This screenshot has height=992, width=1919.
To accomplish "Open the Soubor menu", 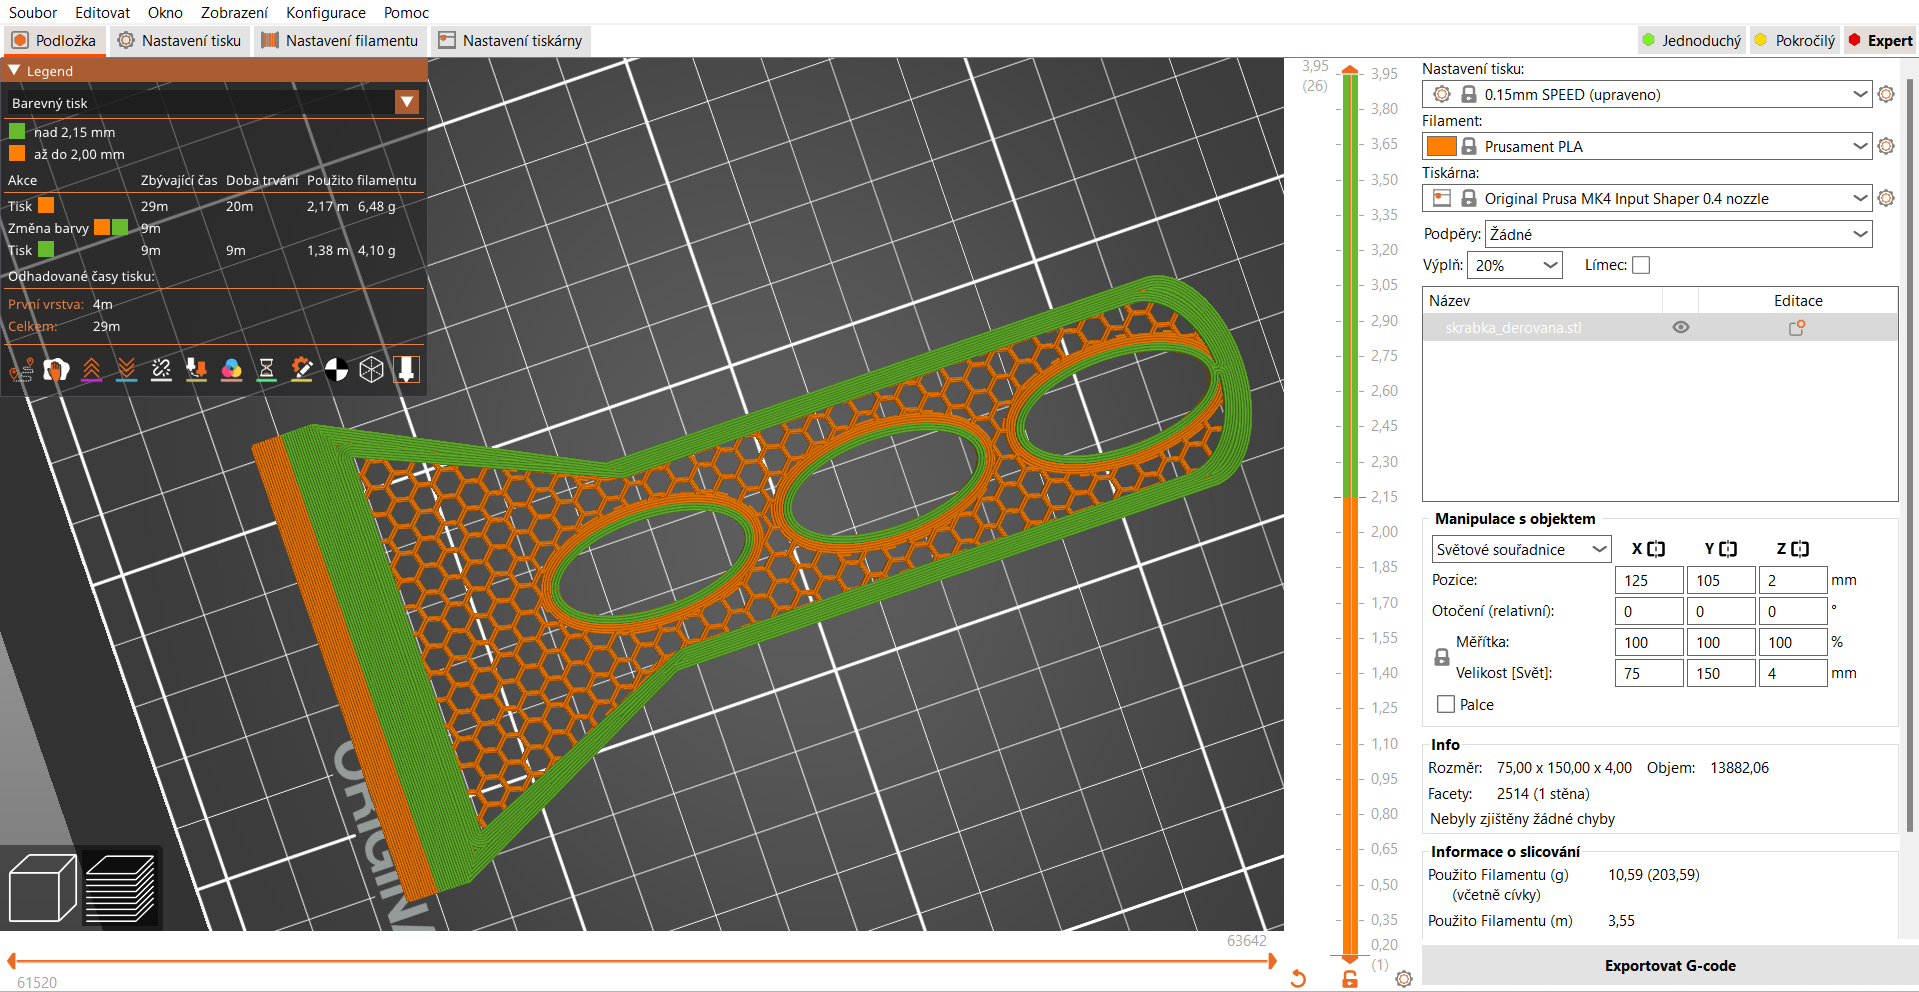I will point(33,12).
